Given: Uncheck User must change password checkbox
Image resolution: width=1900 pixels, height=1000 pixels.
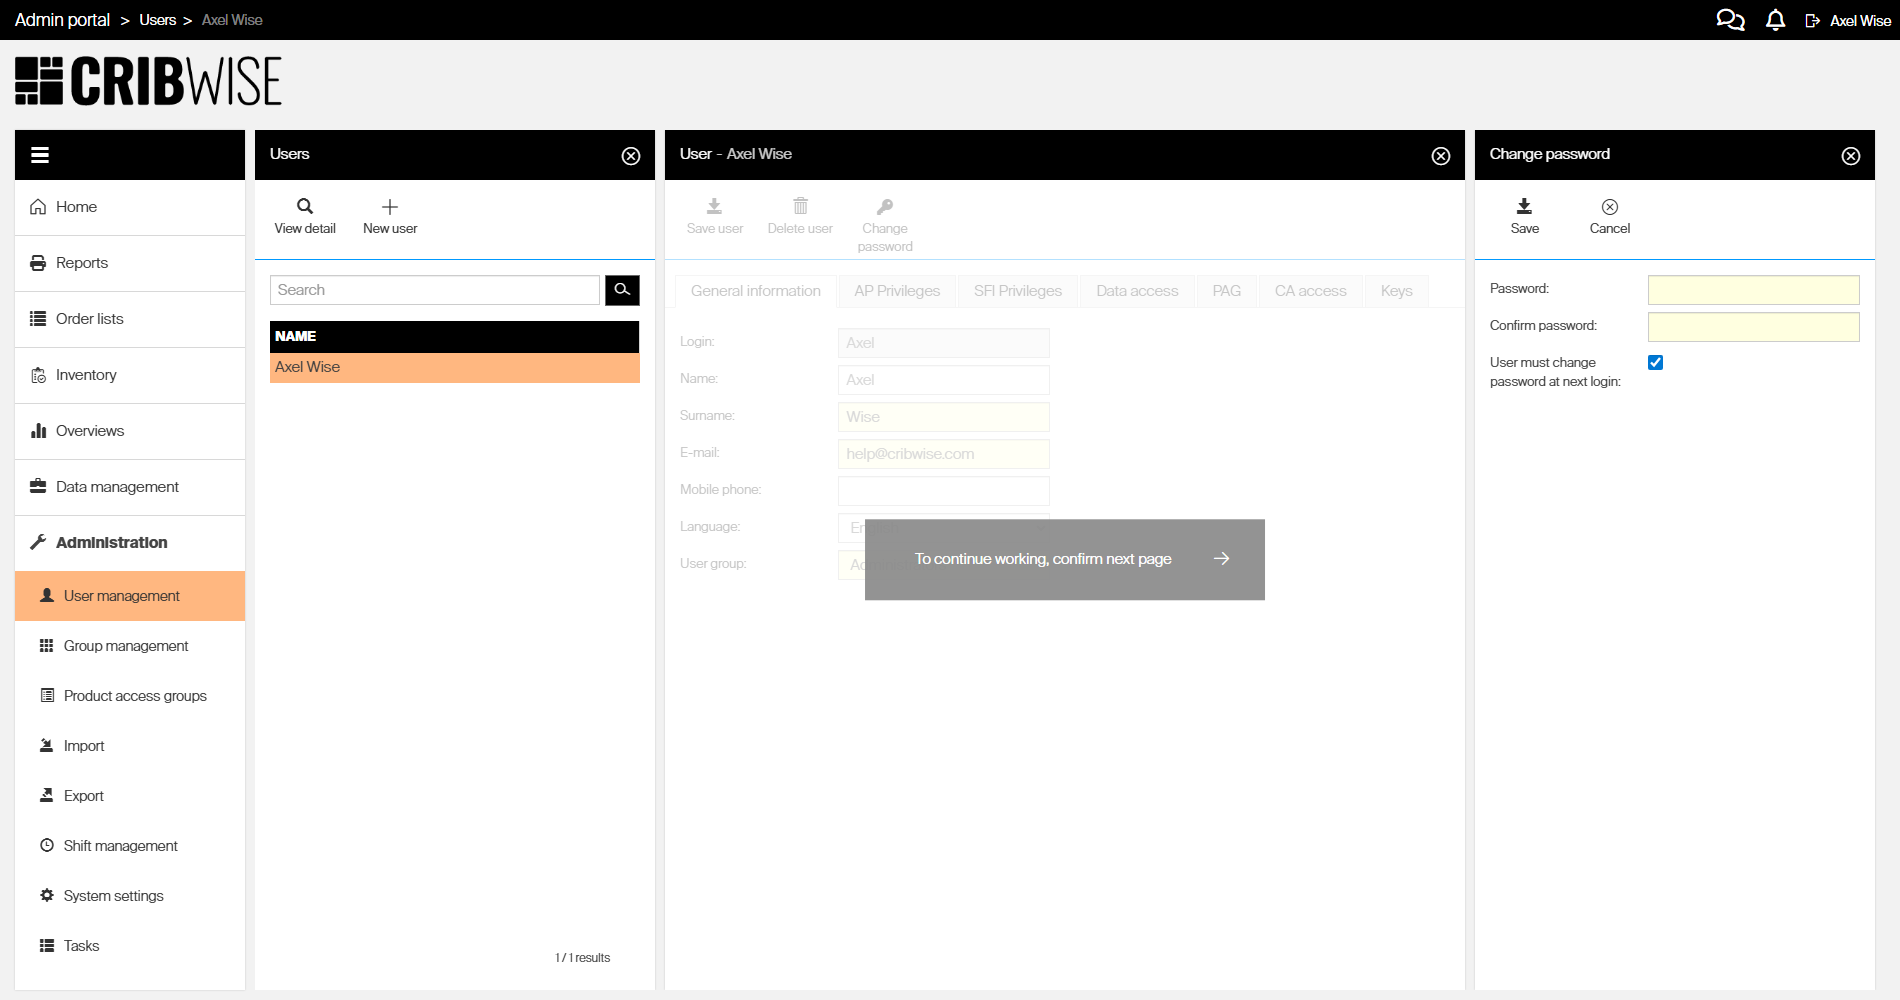Looking at the screenshot, I should click(x=1655, y=363).
